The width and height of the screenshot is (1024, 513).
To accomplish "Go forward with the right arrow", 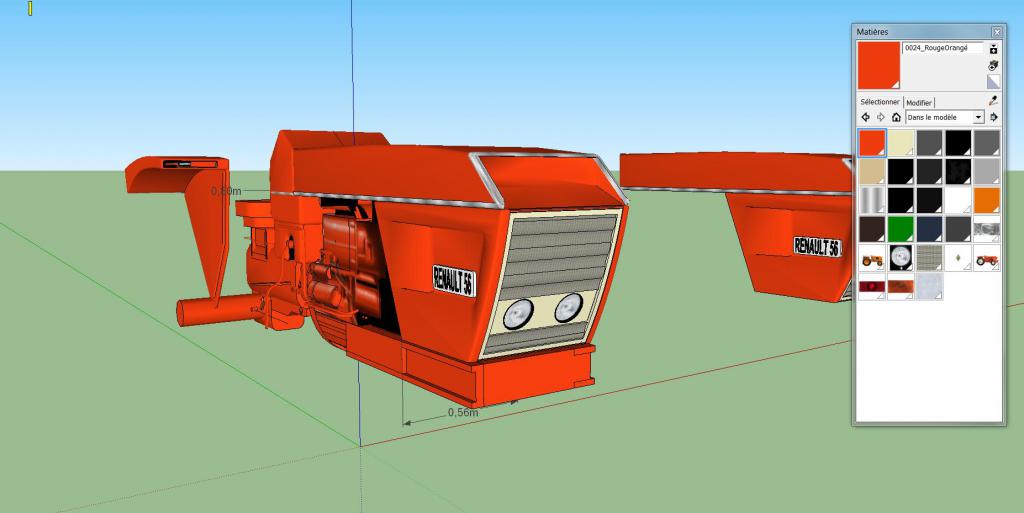I will tap(880, 117).
